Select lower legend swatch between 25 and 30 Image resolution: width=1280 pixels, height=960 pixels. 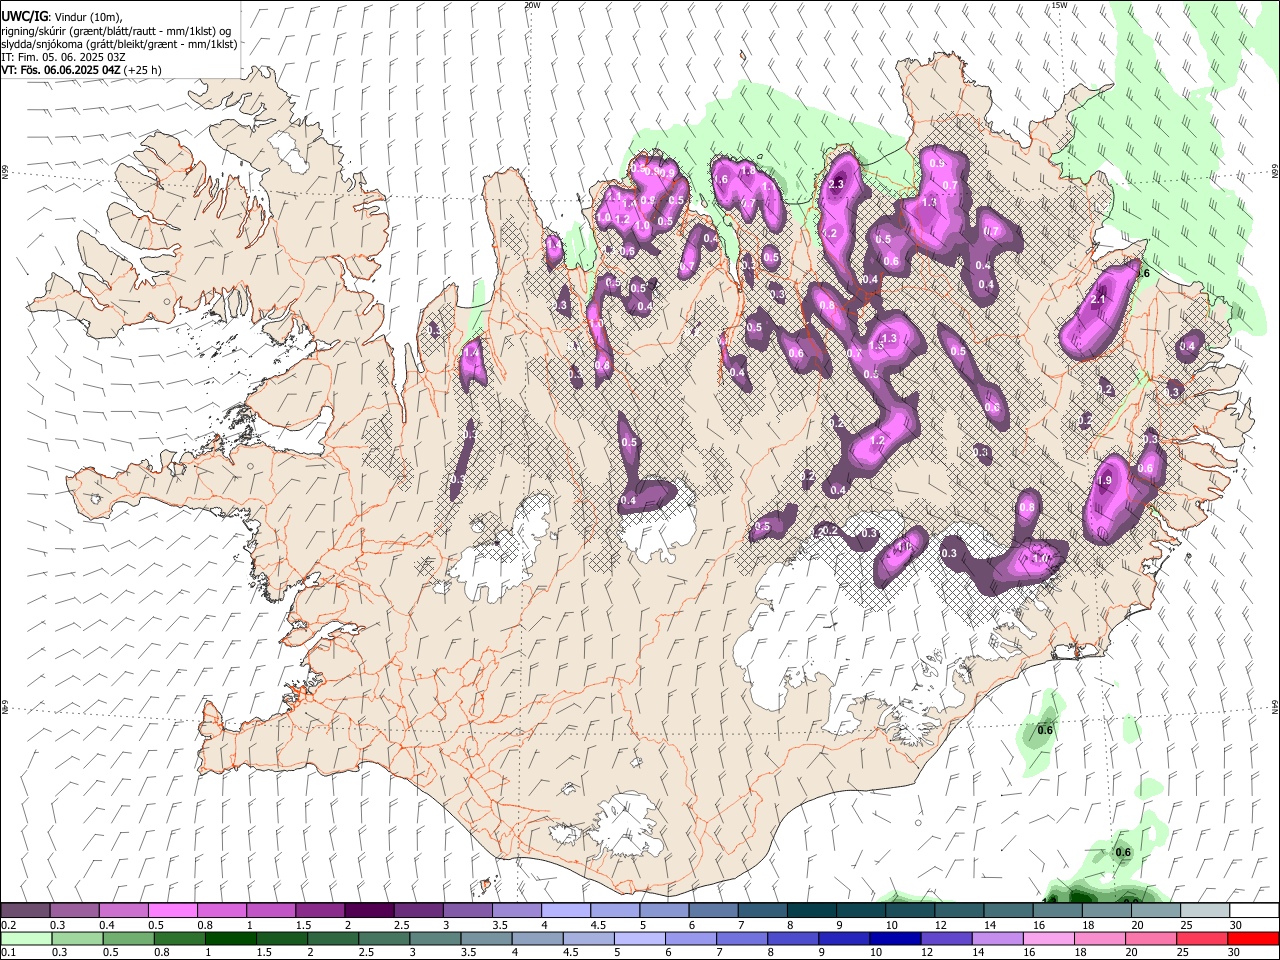(x=1200, y=938)
